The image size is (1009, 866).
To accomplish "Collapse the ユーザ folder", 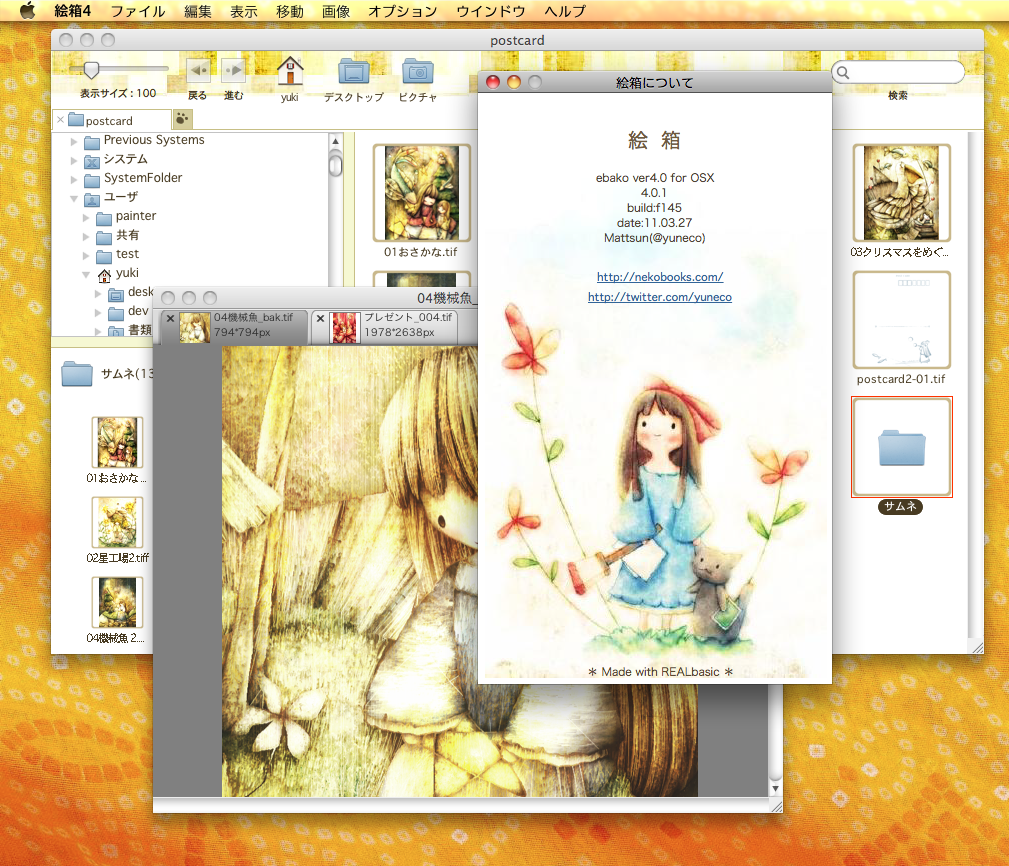I will [74, 198].
